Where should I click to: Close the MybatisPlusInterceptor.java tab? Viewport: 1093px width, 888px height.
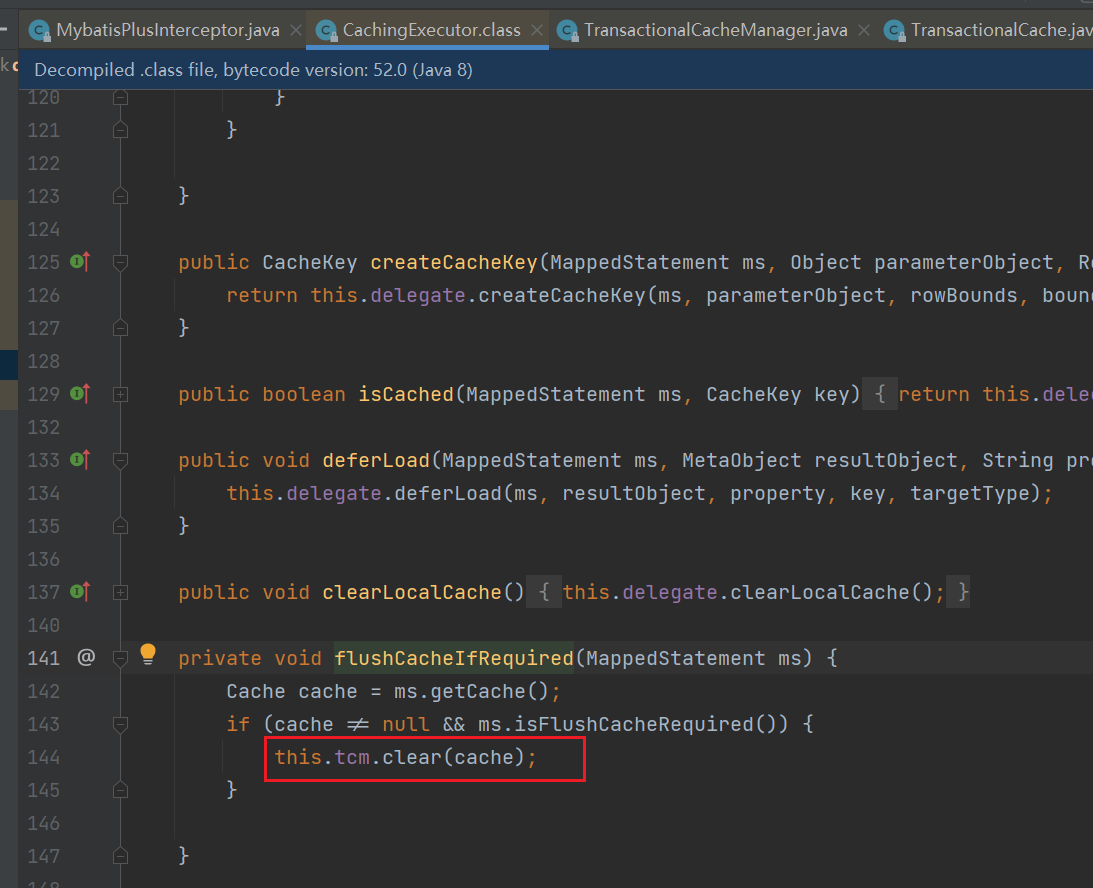[295, 30]
